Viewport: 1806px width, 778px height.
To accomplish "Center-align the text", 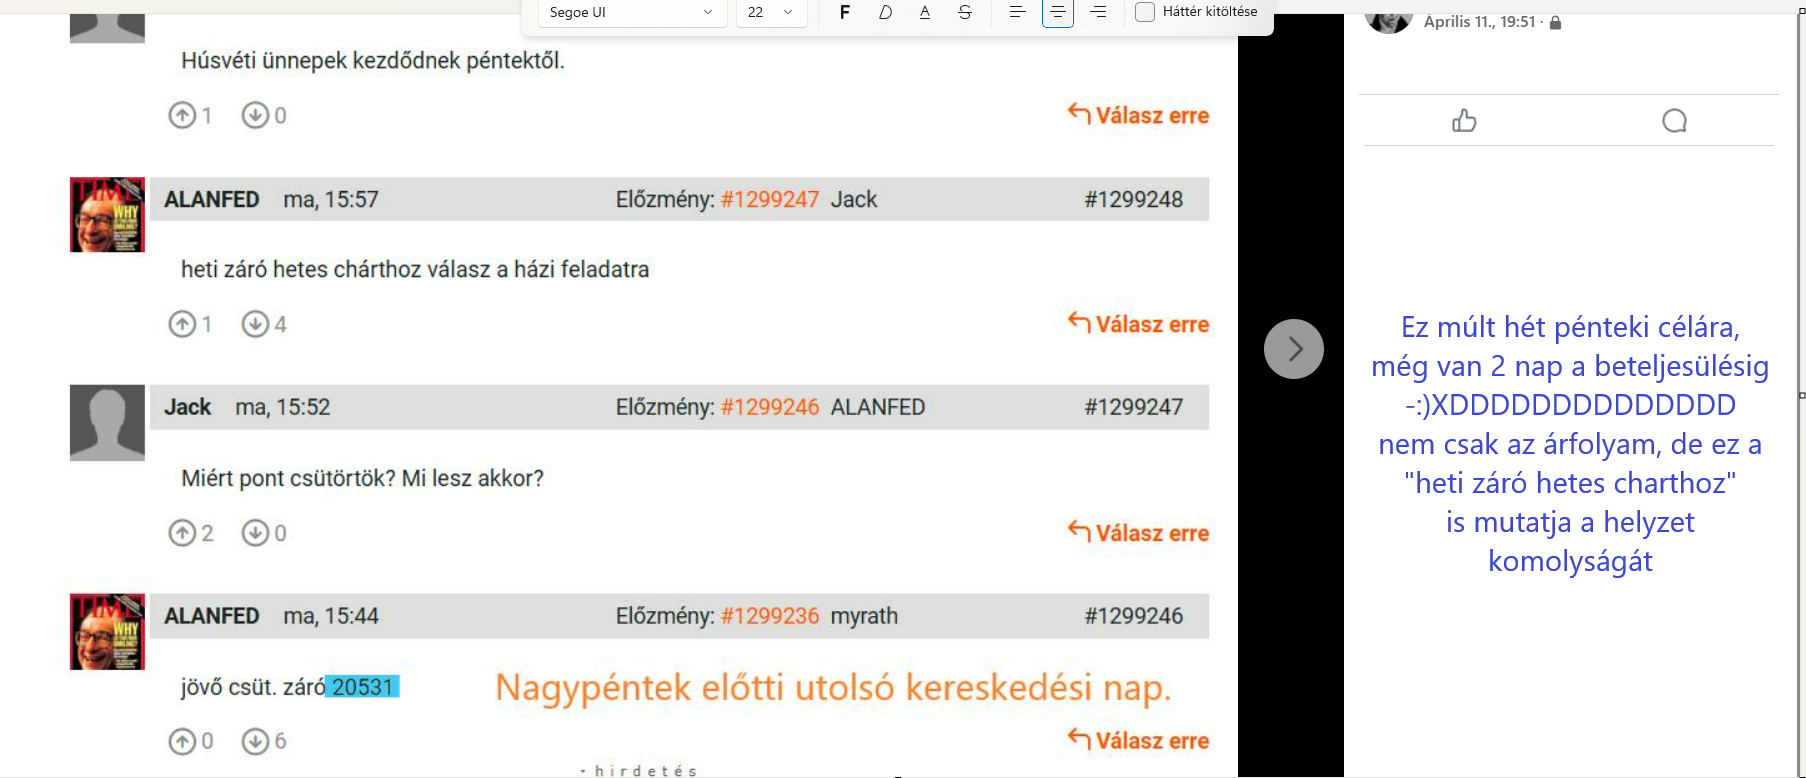I will [1057, 12].
